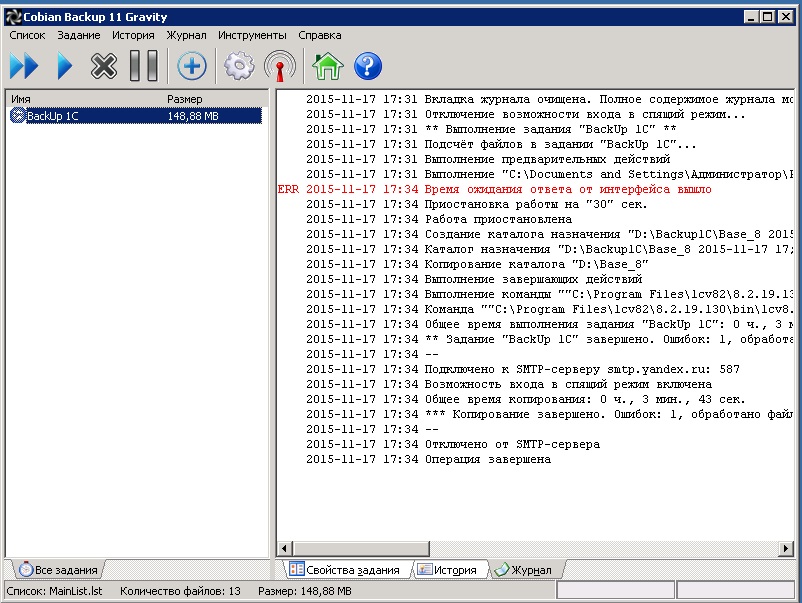
Task: Open the Журнал menu
Action: pyautogui.click(x=186, y=35)
